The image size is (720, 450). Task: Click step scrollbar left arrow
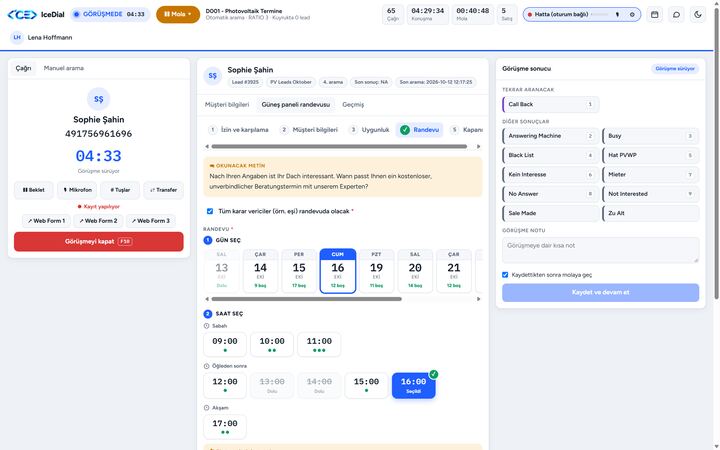point(207,146)
